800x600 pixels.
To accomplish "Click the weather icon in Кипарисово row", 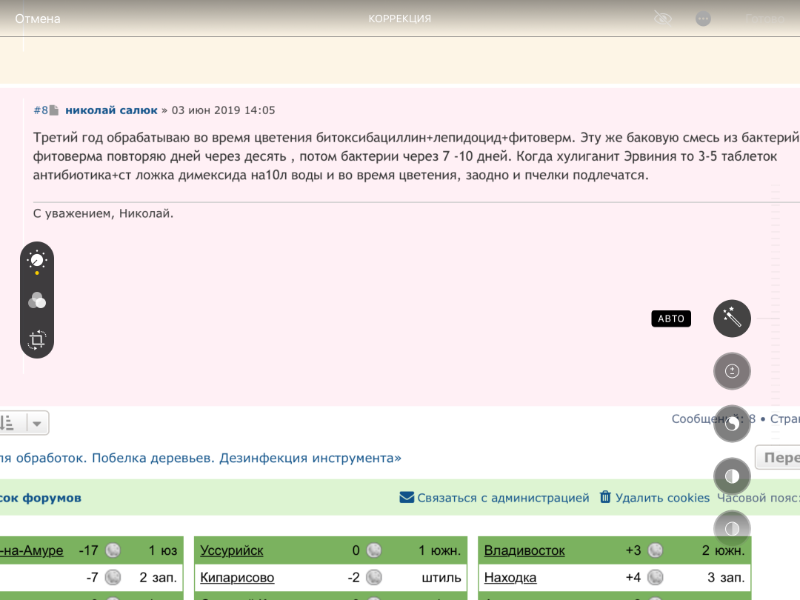I will pyautogui.click(x=374, y=577).
